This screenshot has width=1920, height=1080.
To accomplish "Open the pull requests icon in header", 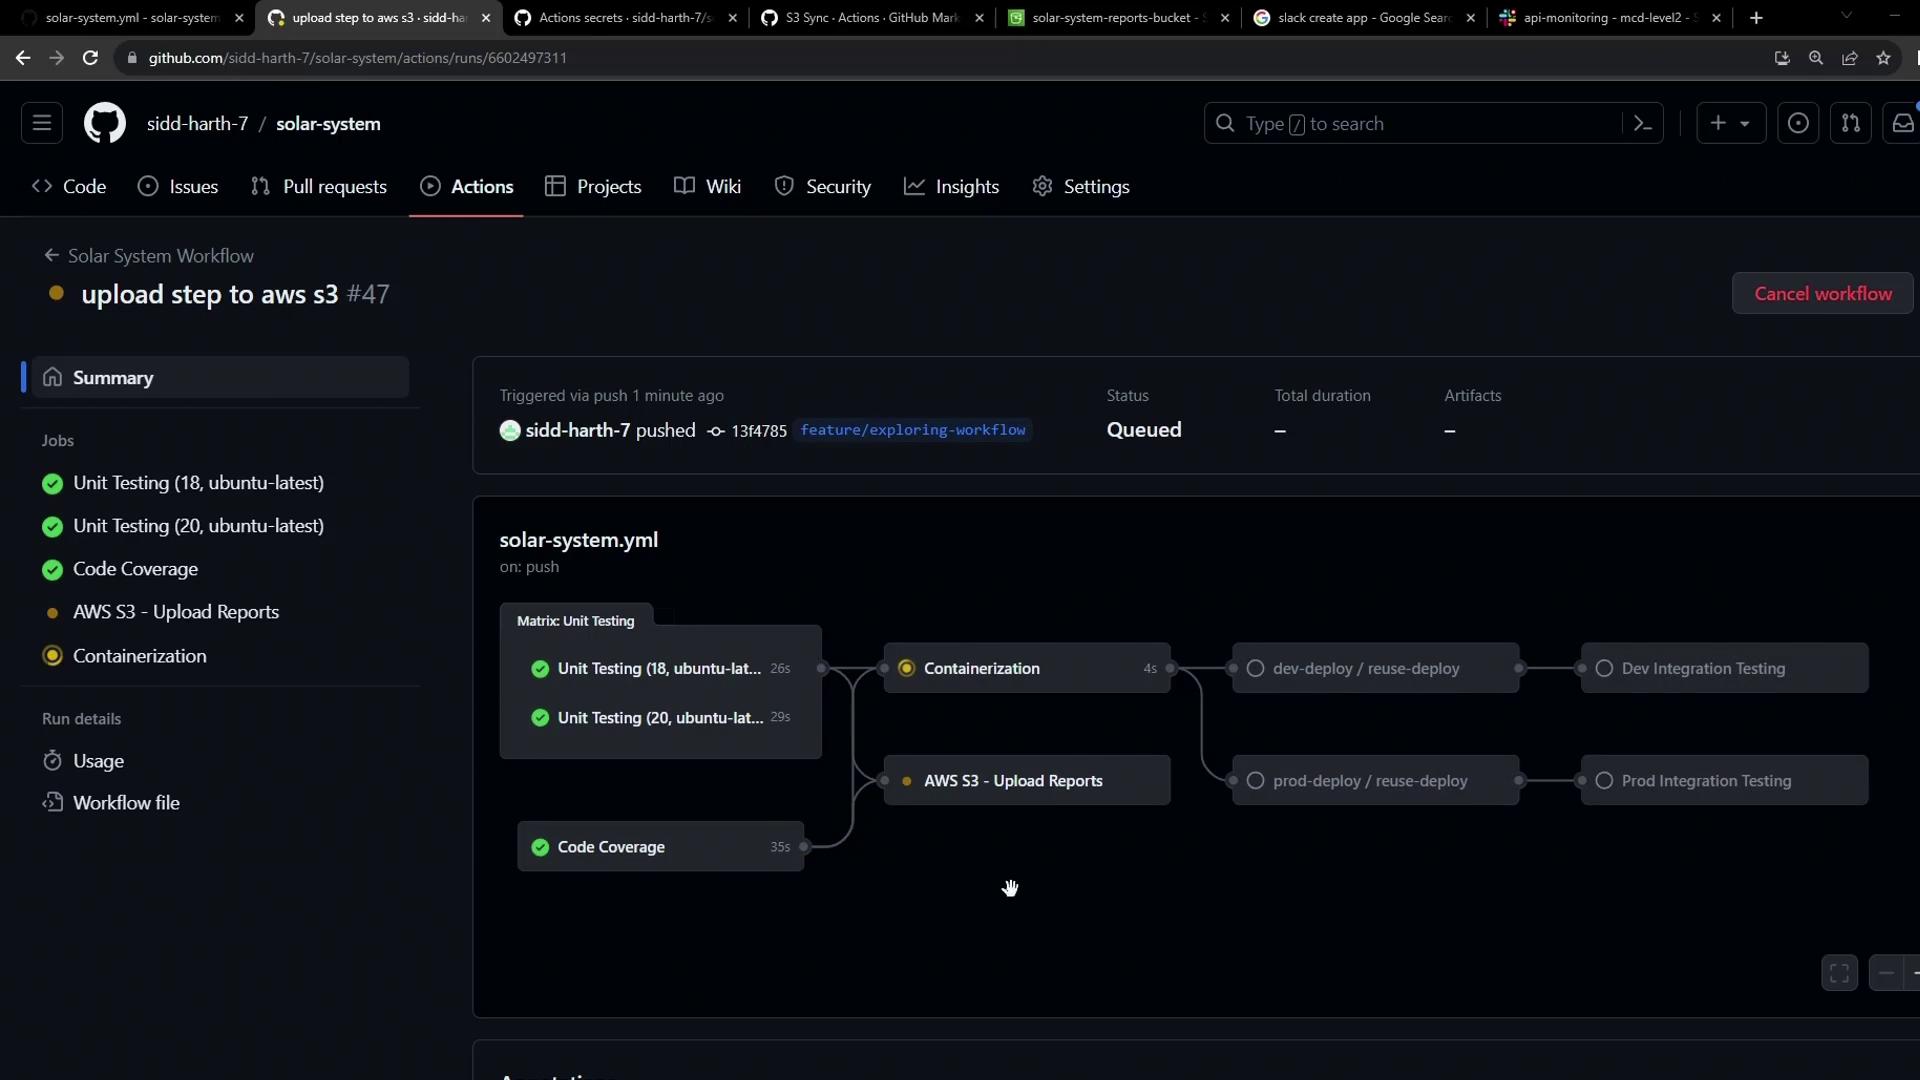I will pyautogui.click(x=1850, y=123).
